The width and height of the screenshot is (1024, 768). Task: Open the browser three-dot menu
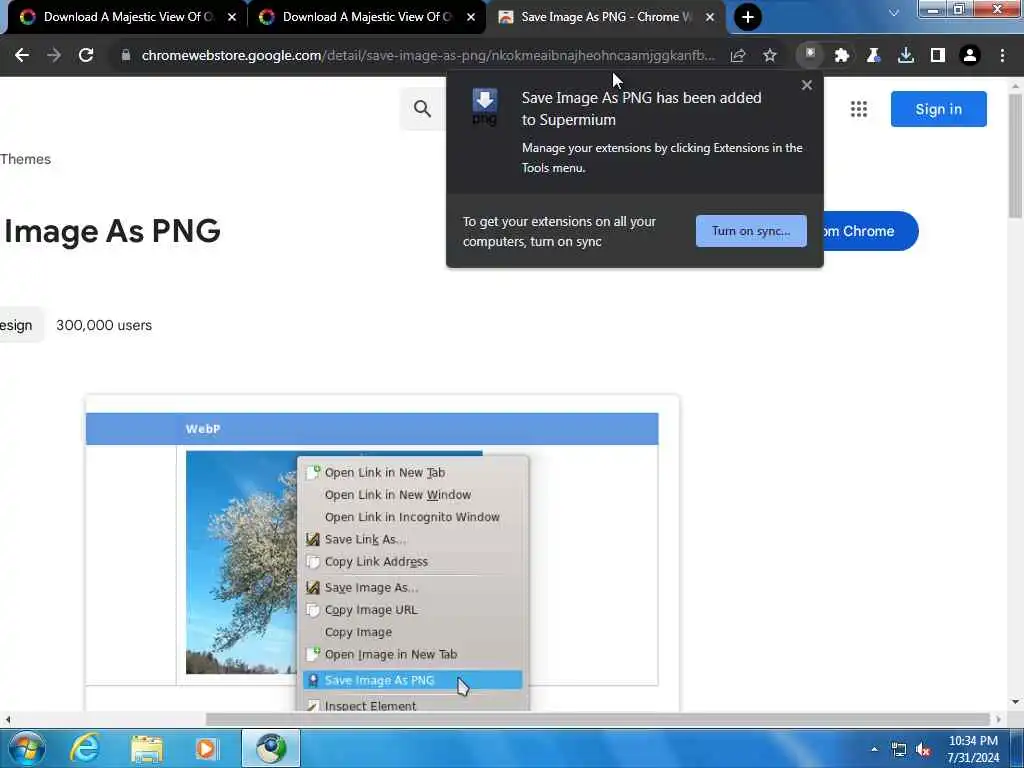tap(1002, 56)
